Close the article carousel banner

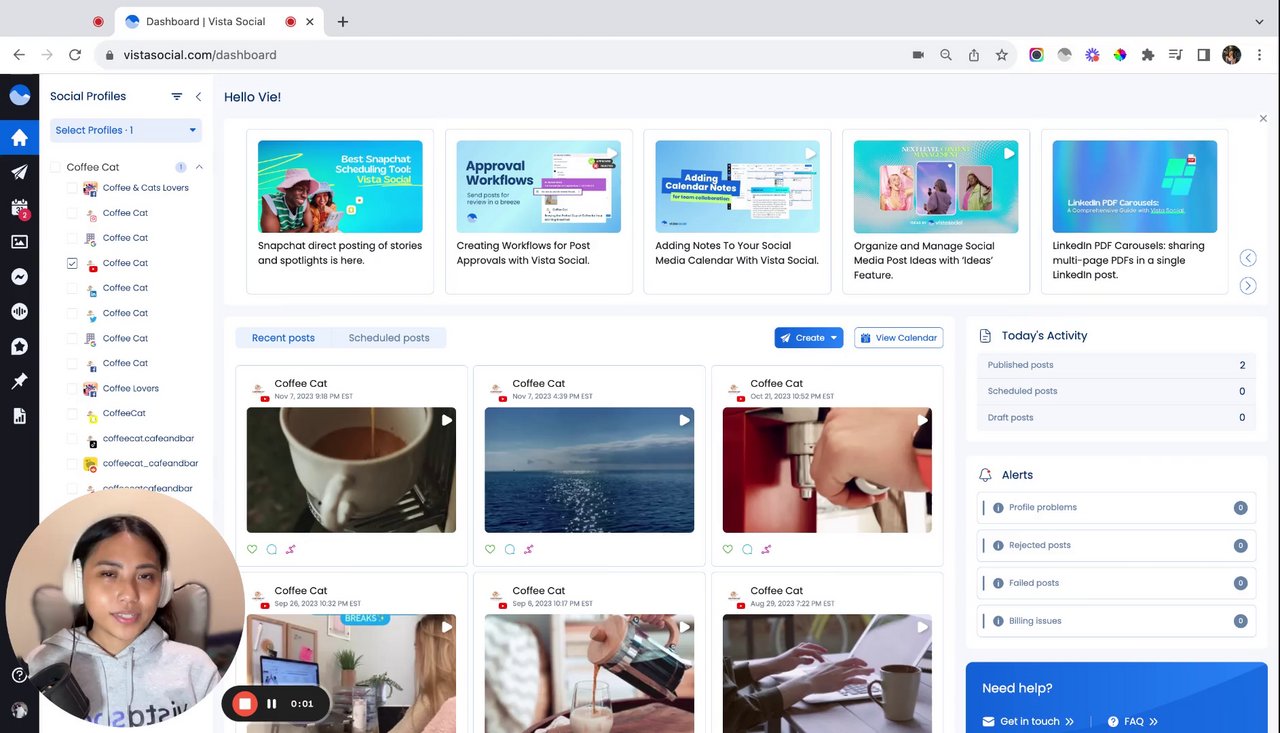1263,119
